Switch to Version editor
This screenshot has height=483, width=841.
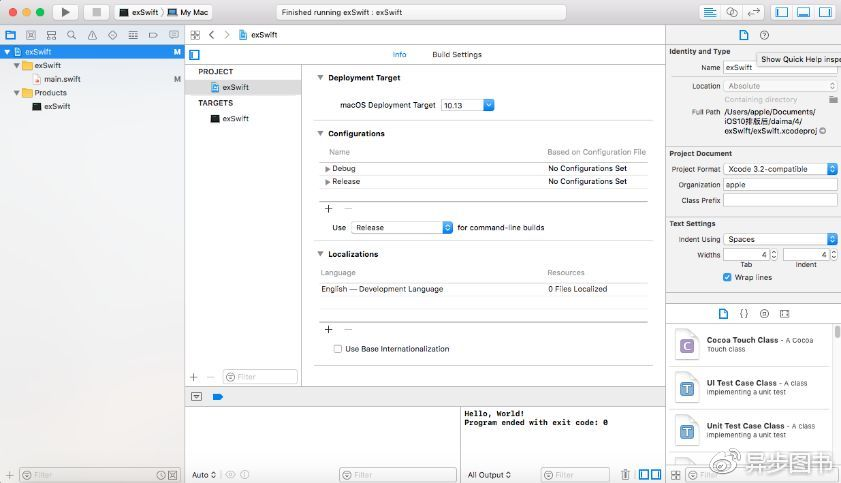(754, 12)
